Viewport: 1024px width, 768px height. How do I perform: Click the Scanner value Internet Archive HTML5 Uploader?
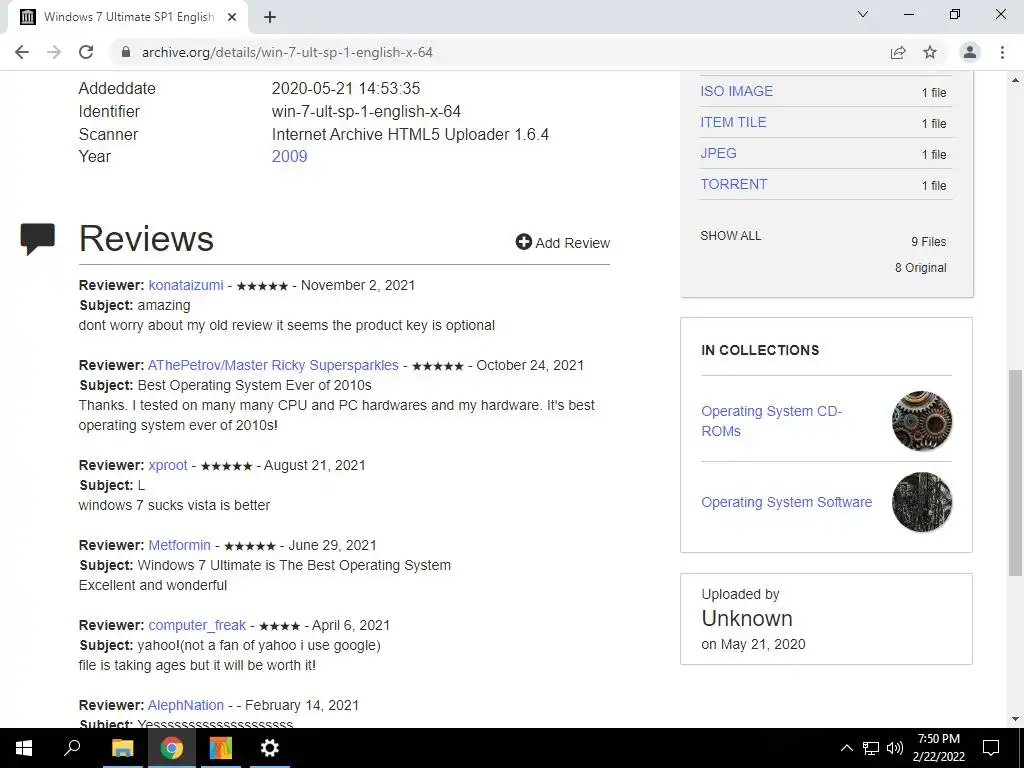pos(410,135)
